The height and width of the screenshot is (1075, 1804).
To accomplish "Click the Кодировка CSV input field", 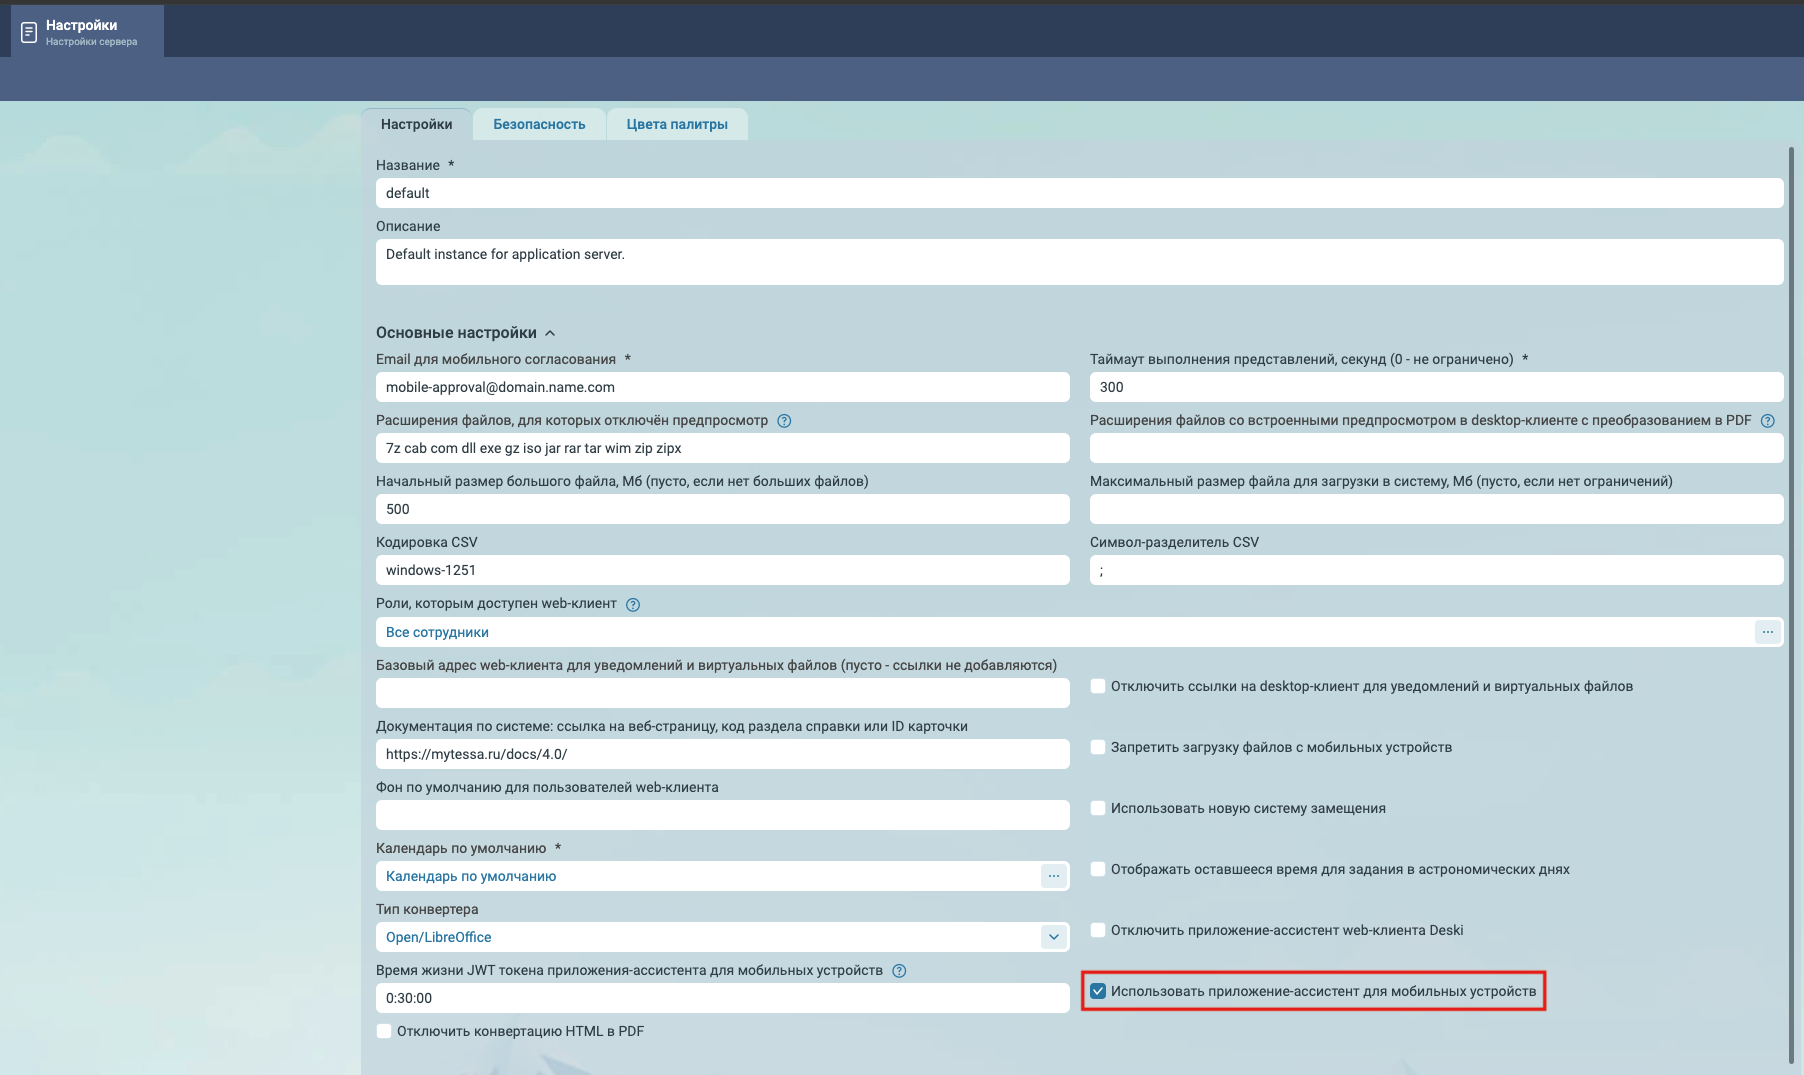I will tap(722, 570).
